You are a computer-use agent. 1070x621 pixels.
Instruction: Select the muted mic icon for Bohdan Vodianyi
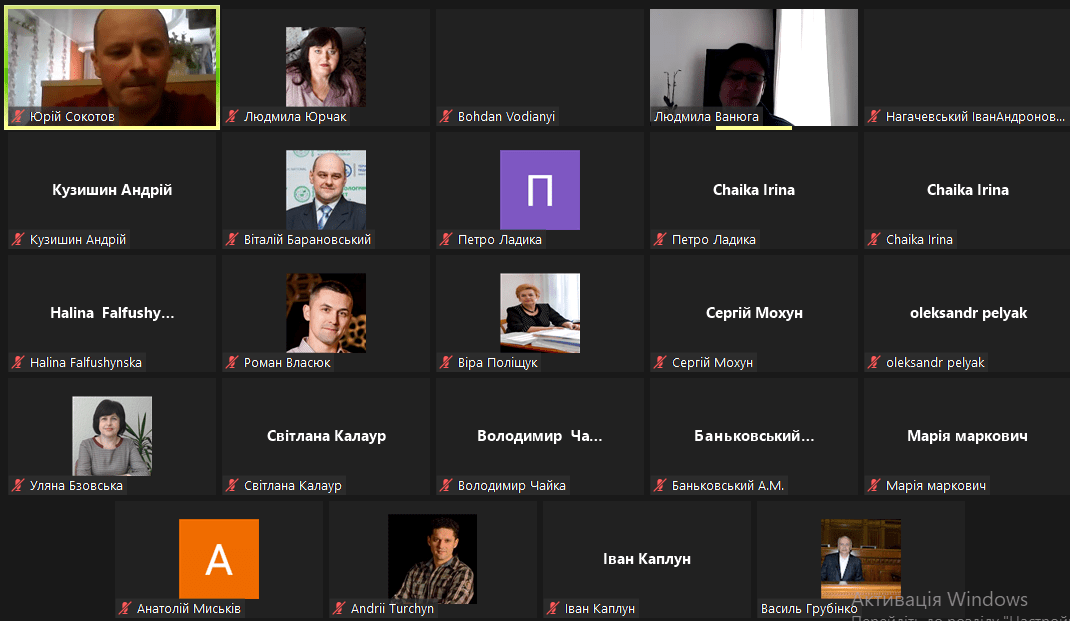pyautogui.click(x=446, y=117)
